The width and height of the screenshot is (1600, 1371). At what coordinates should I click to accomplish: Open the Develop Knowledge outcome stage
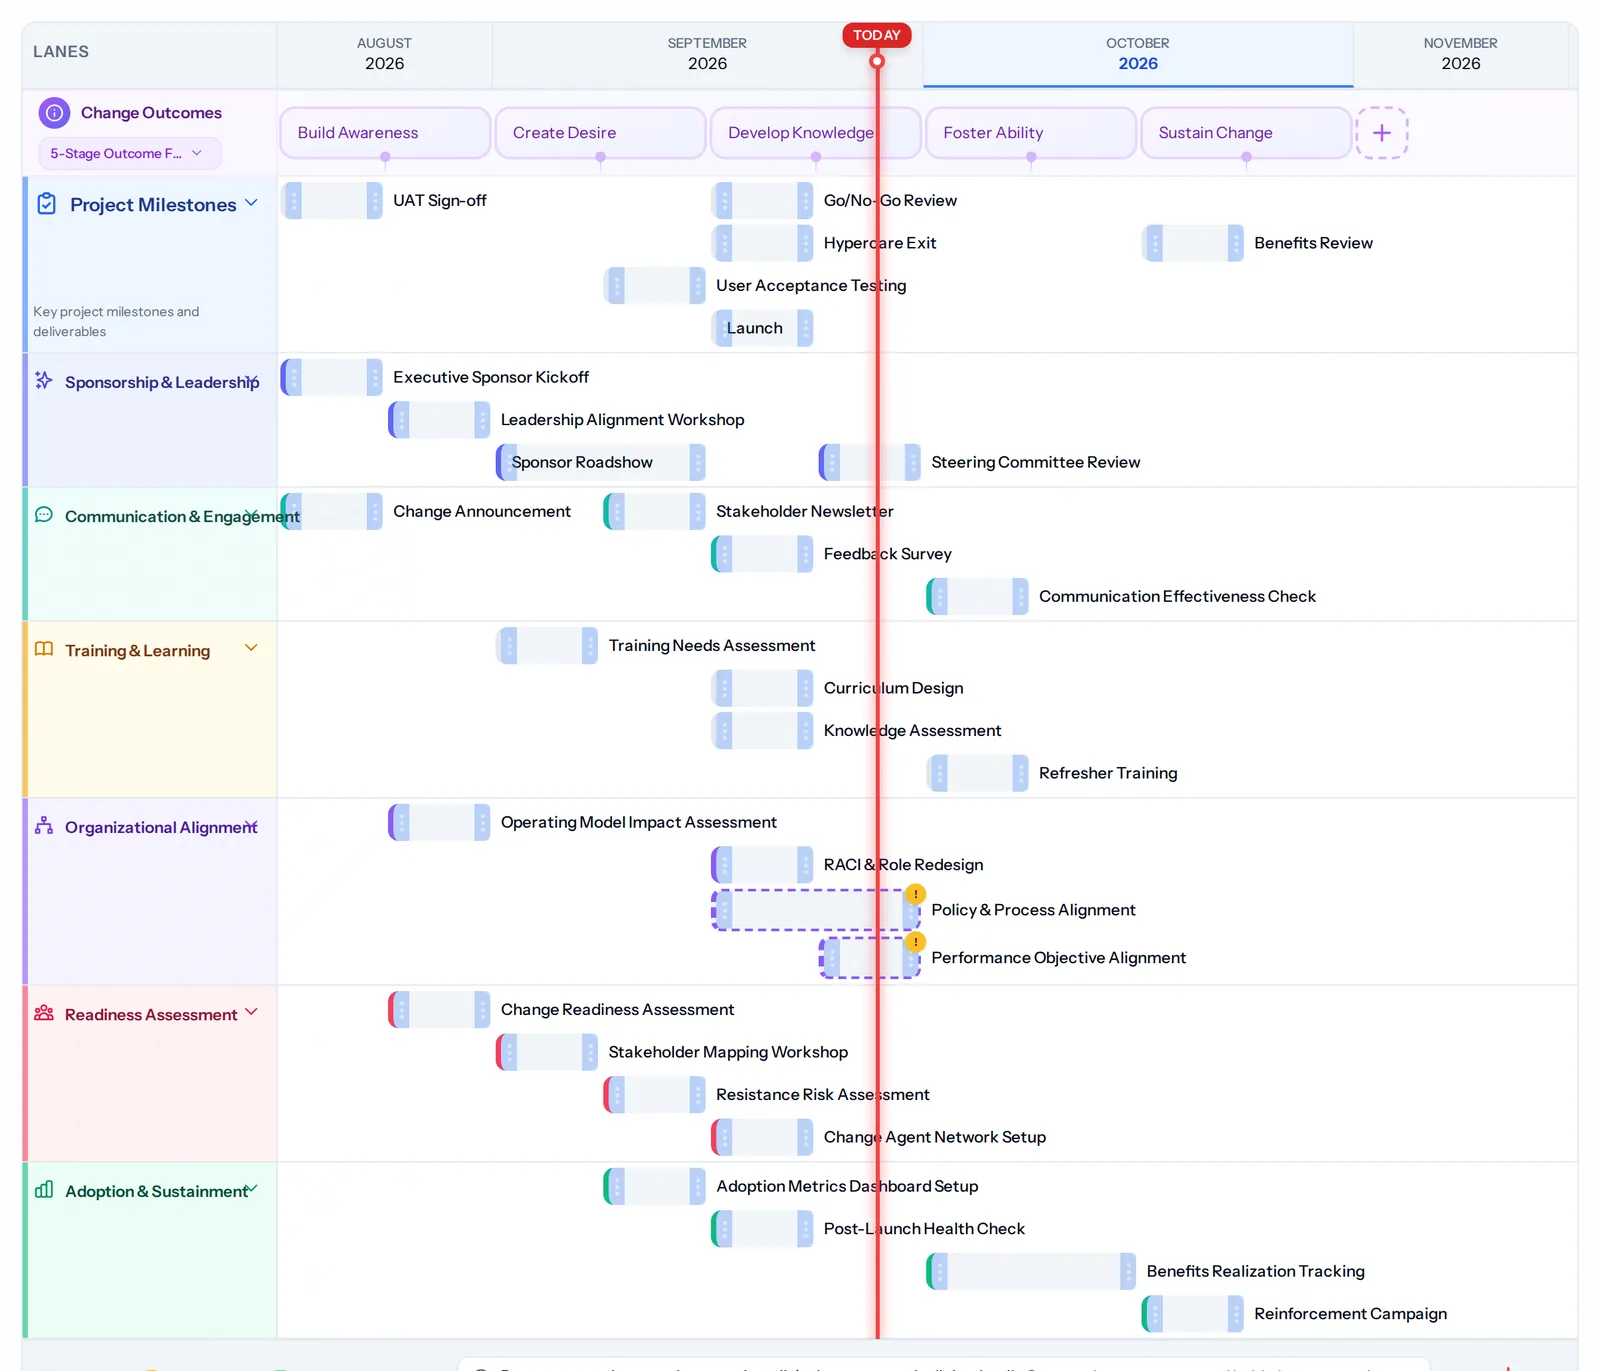[x=815, y=133]
